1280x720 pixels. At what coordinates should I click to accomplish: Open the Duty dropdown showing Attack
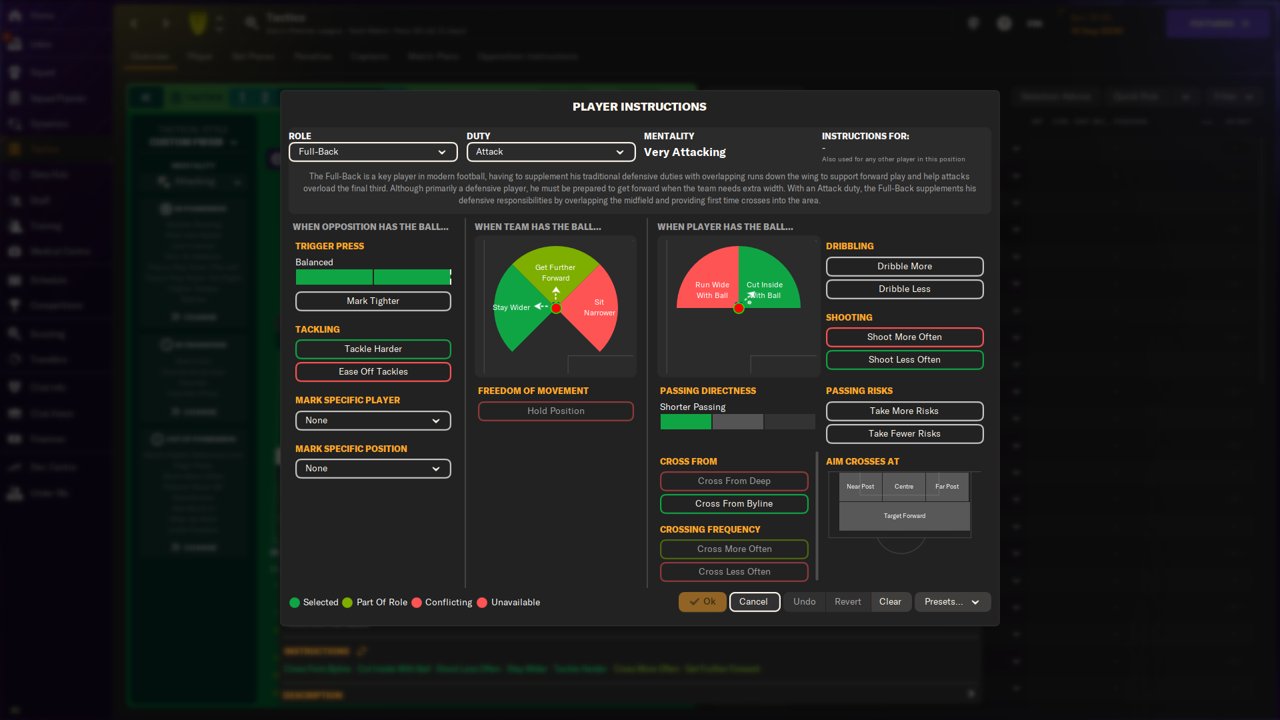(x=551, y=152)
